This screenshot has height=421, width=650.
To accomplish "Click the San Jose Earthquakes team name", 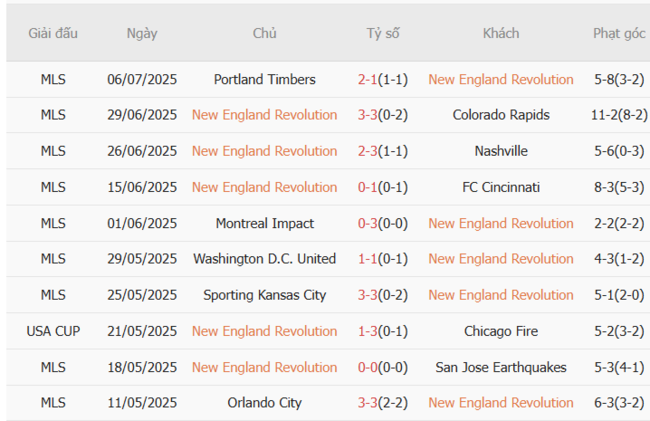I will point(501,367).
